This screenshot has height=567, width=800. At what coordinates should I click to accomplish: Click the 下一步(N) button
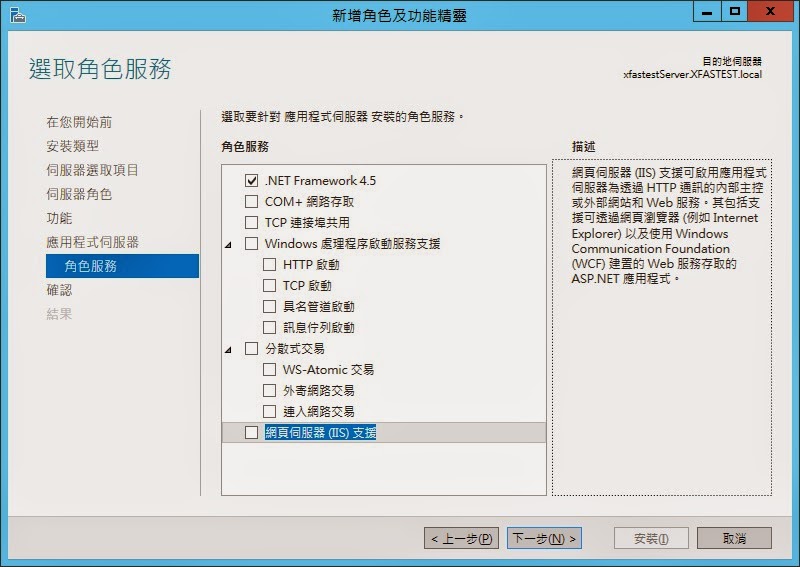pos(544,538)
